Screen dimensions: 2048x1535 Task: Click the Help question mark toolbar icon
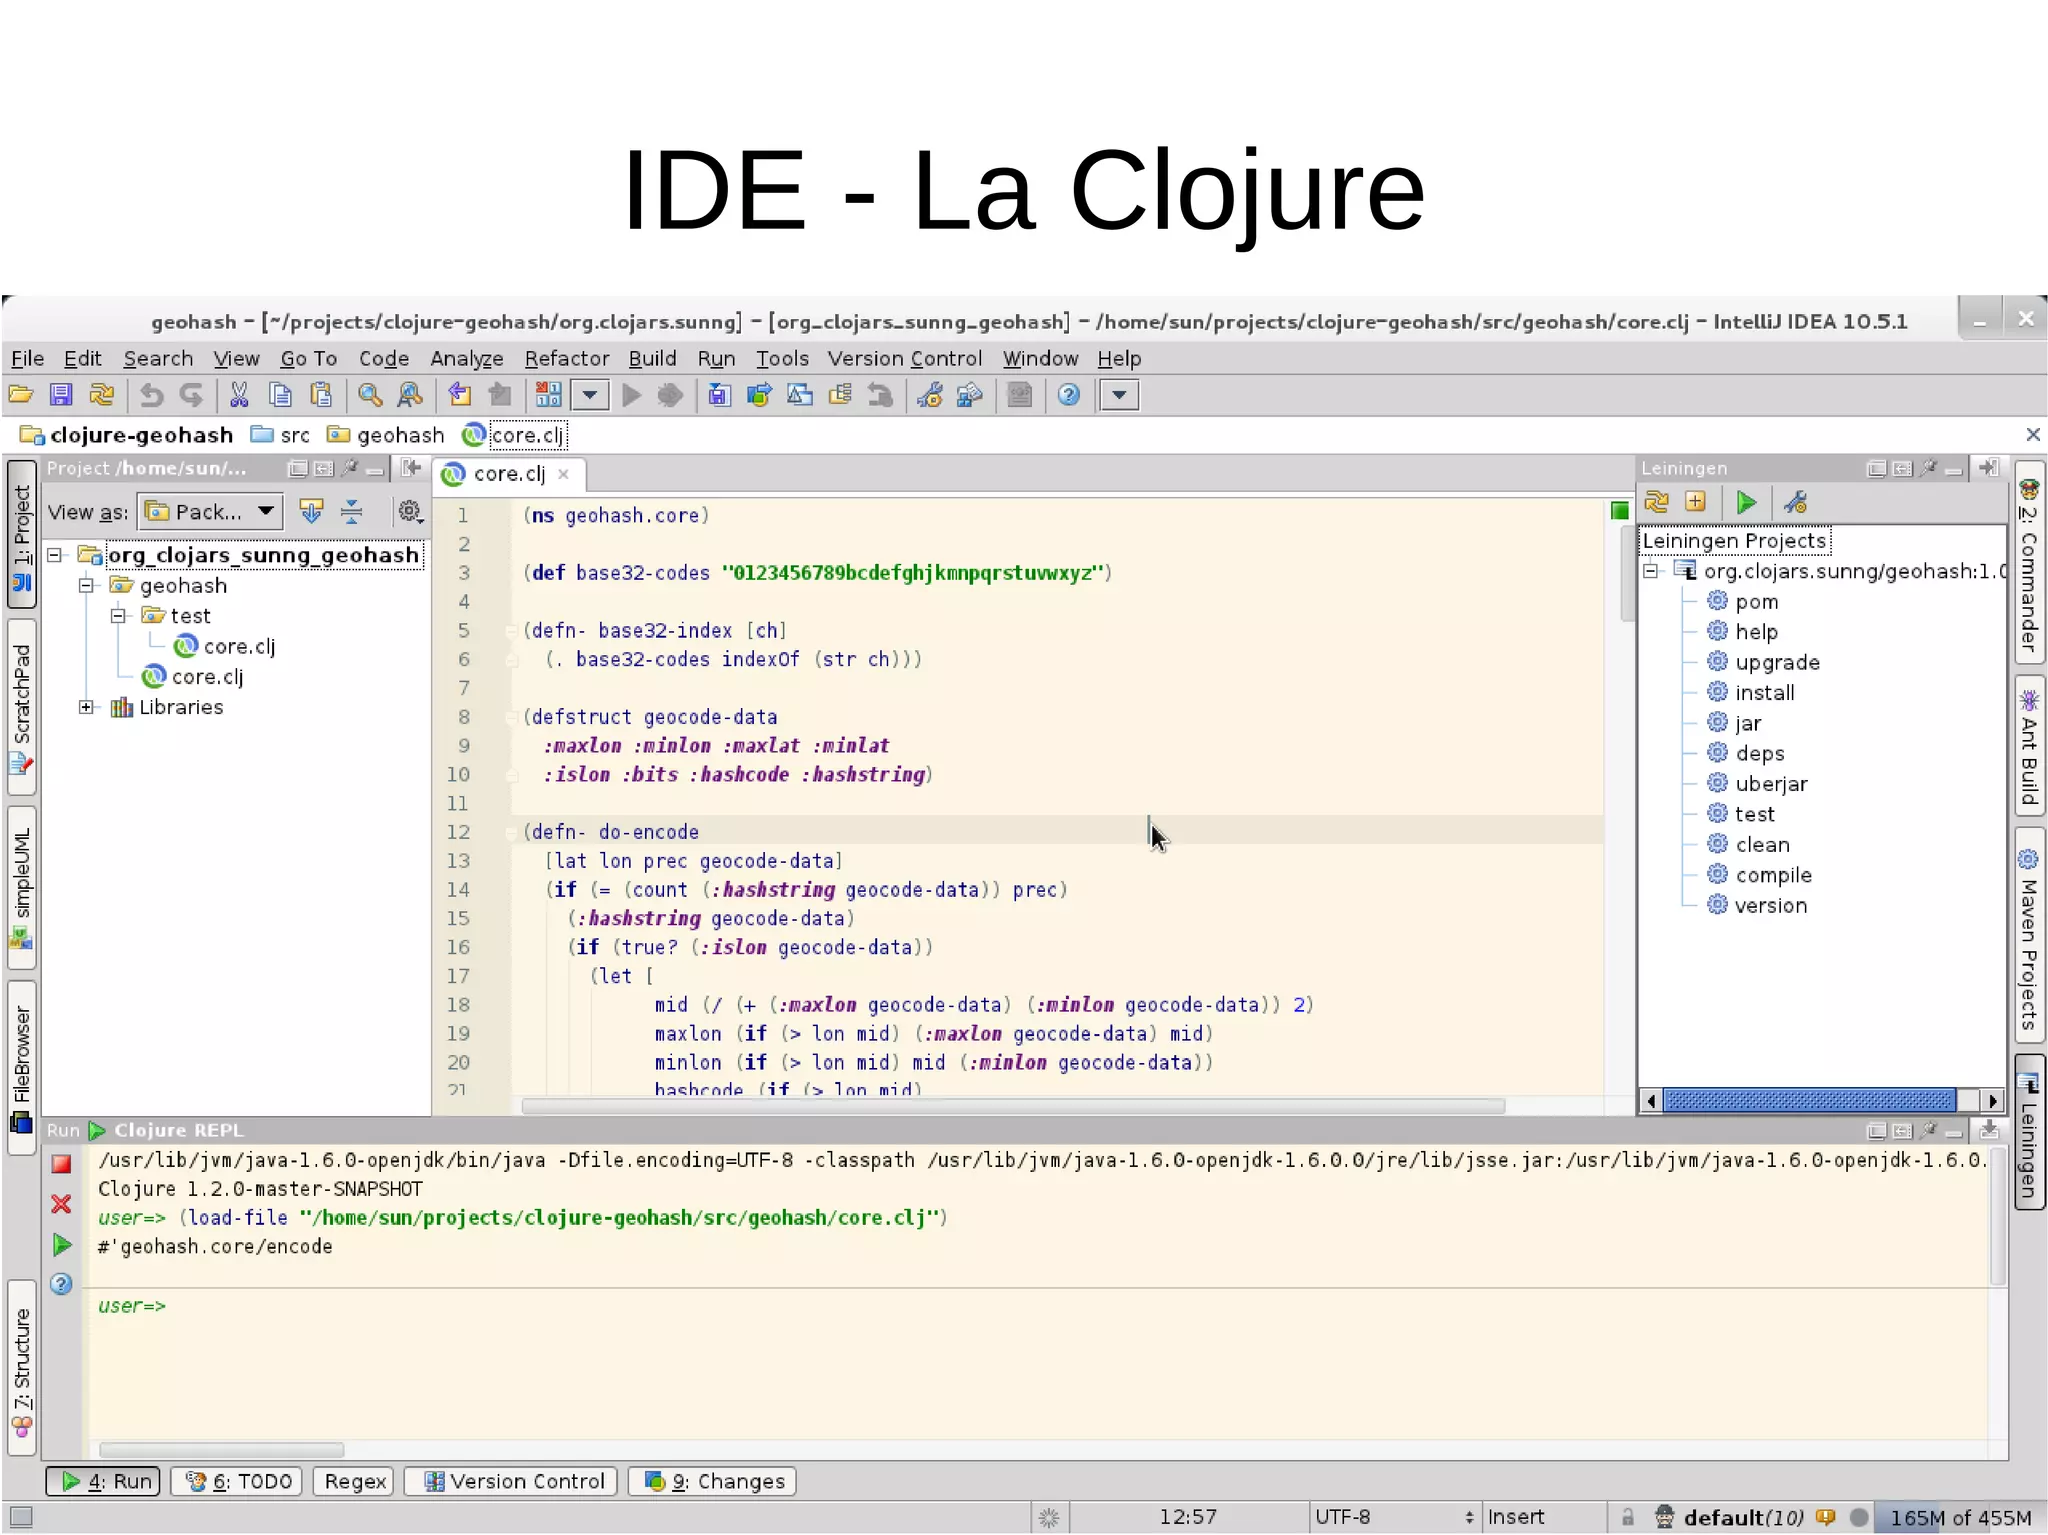point(1069,395)
